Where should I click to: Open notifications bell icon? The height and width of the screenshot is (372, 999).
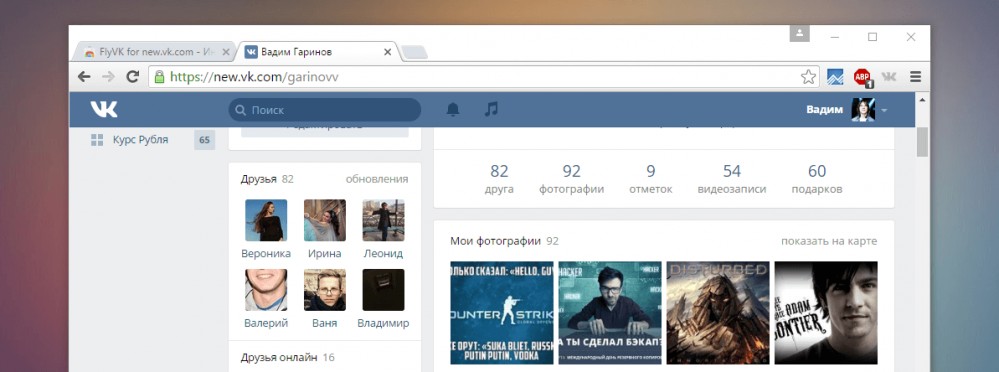click(453, 110)
